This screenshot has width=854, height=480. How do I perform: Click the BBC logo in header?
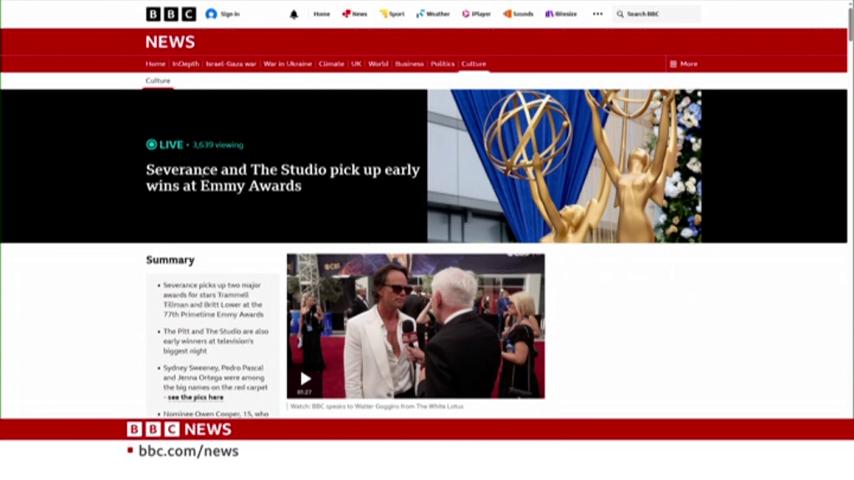coord(171,14)
